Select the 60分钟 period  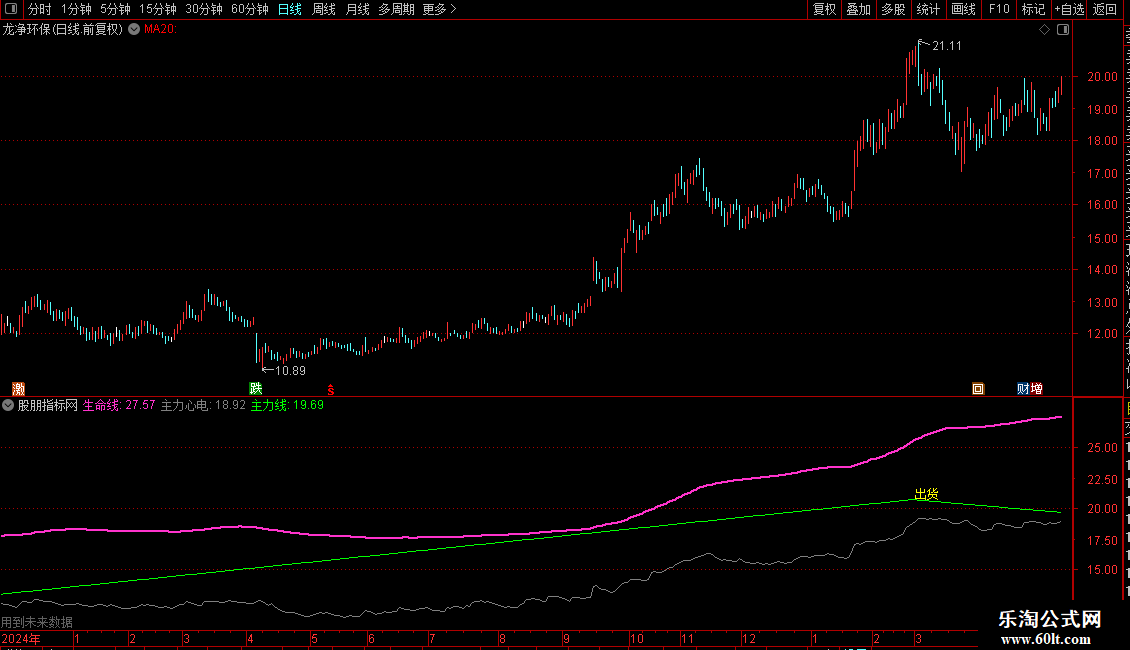pyautogui.click(x=250, y=9)
